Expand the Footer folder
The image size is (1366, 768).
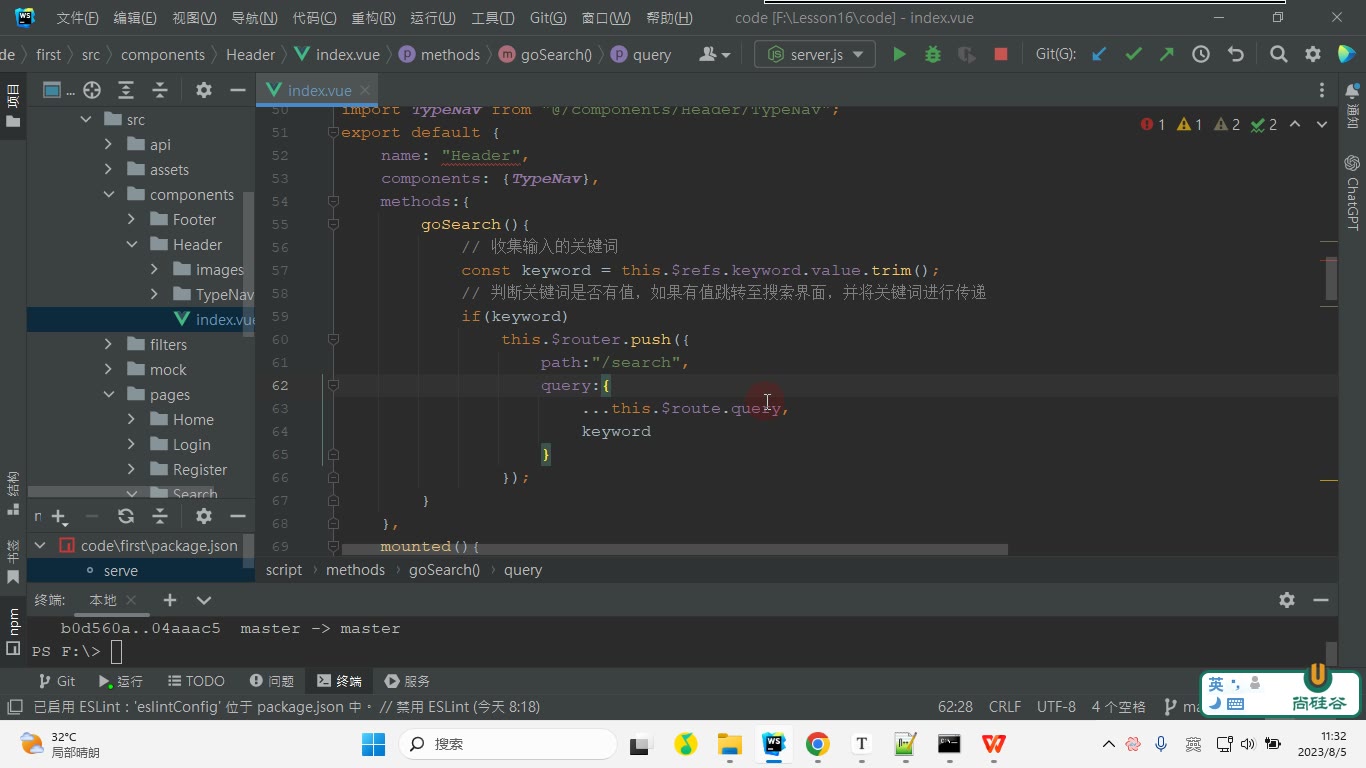131,220
